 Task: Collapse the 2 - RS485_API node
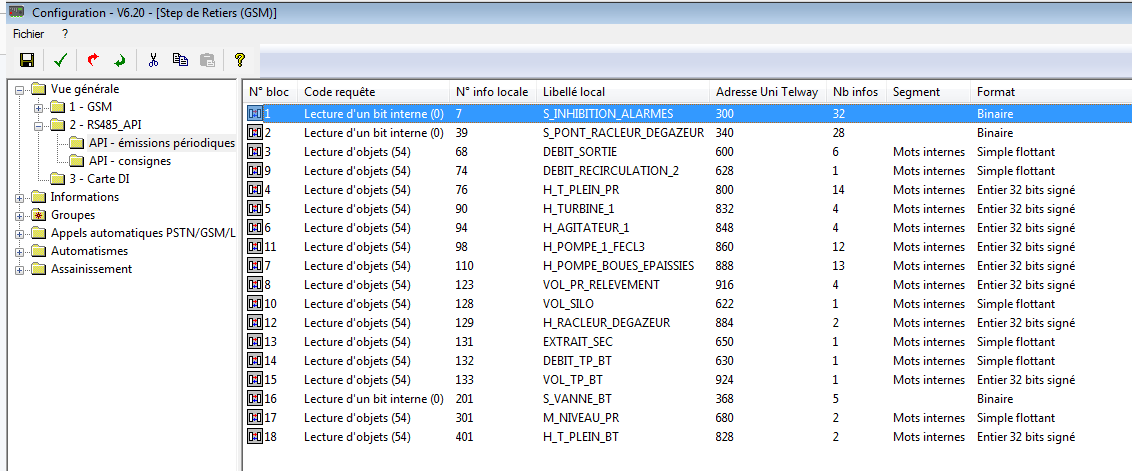pyautogui.click(x=39, y=125)
